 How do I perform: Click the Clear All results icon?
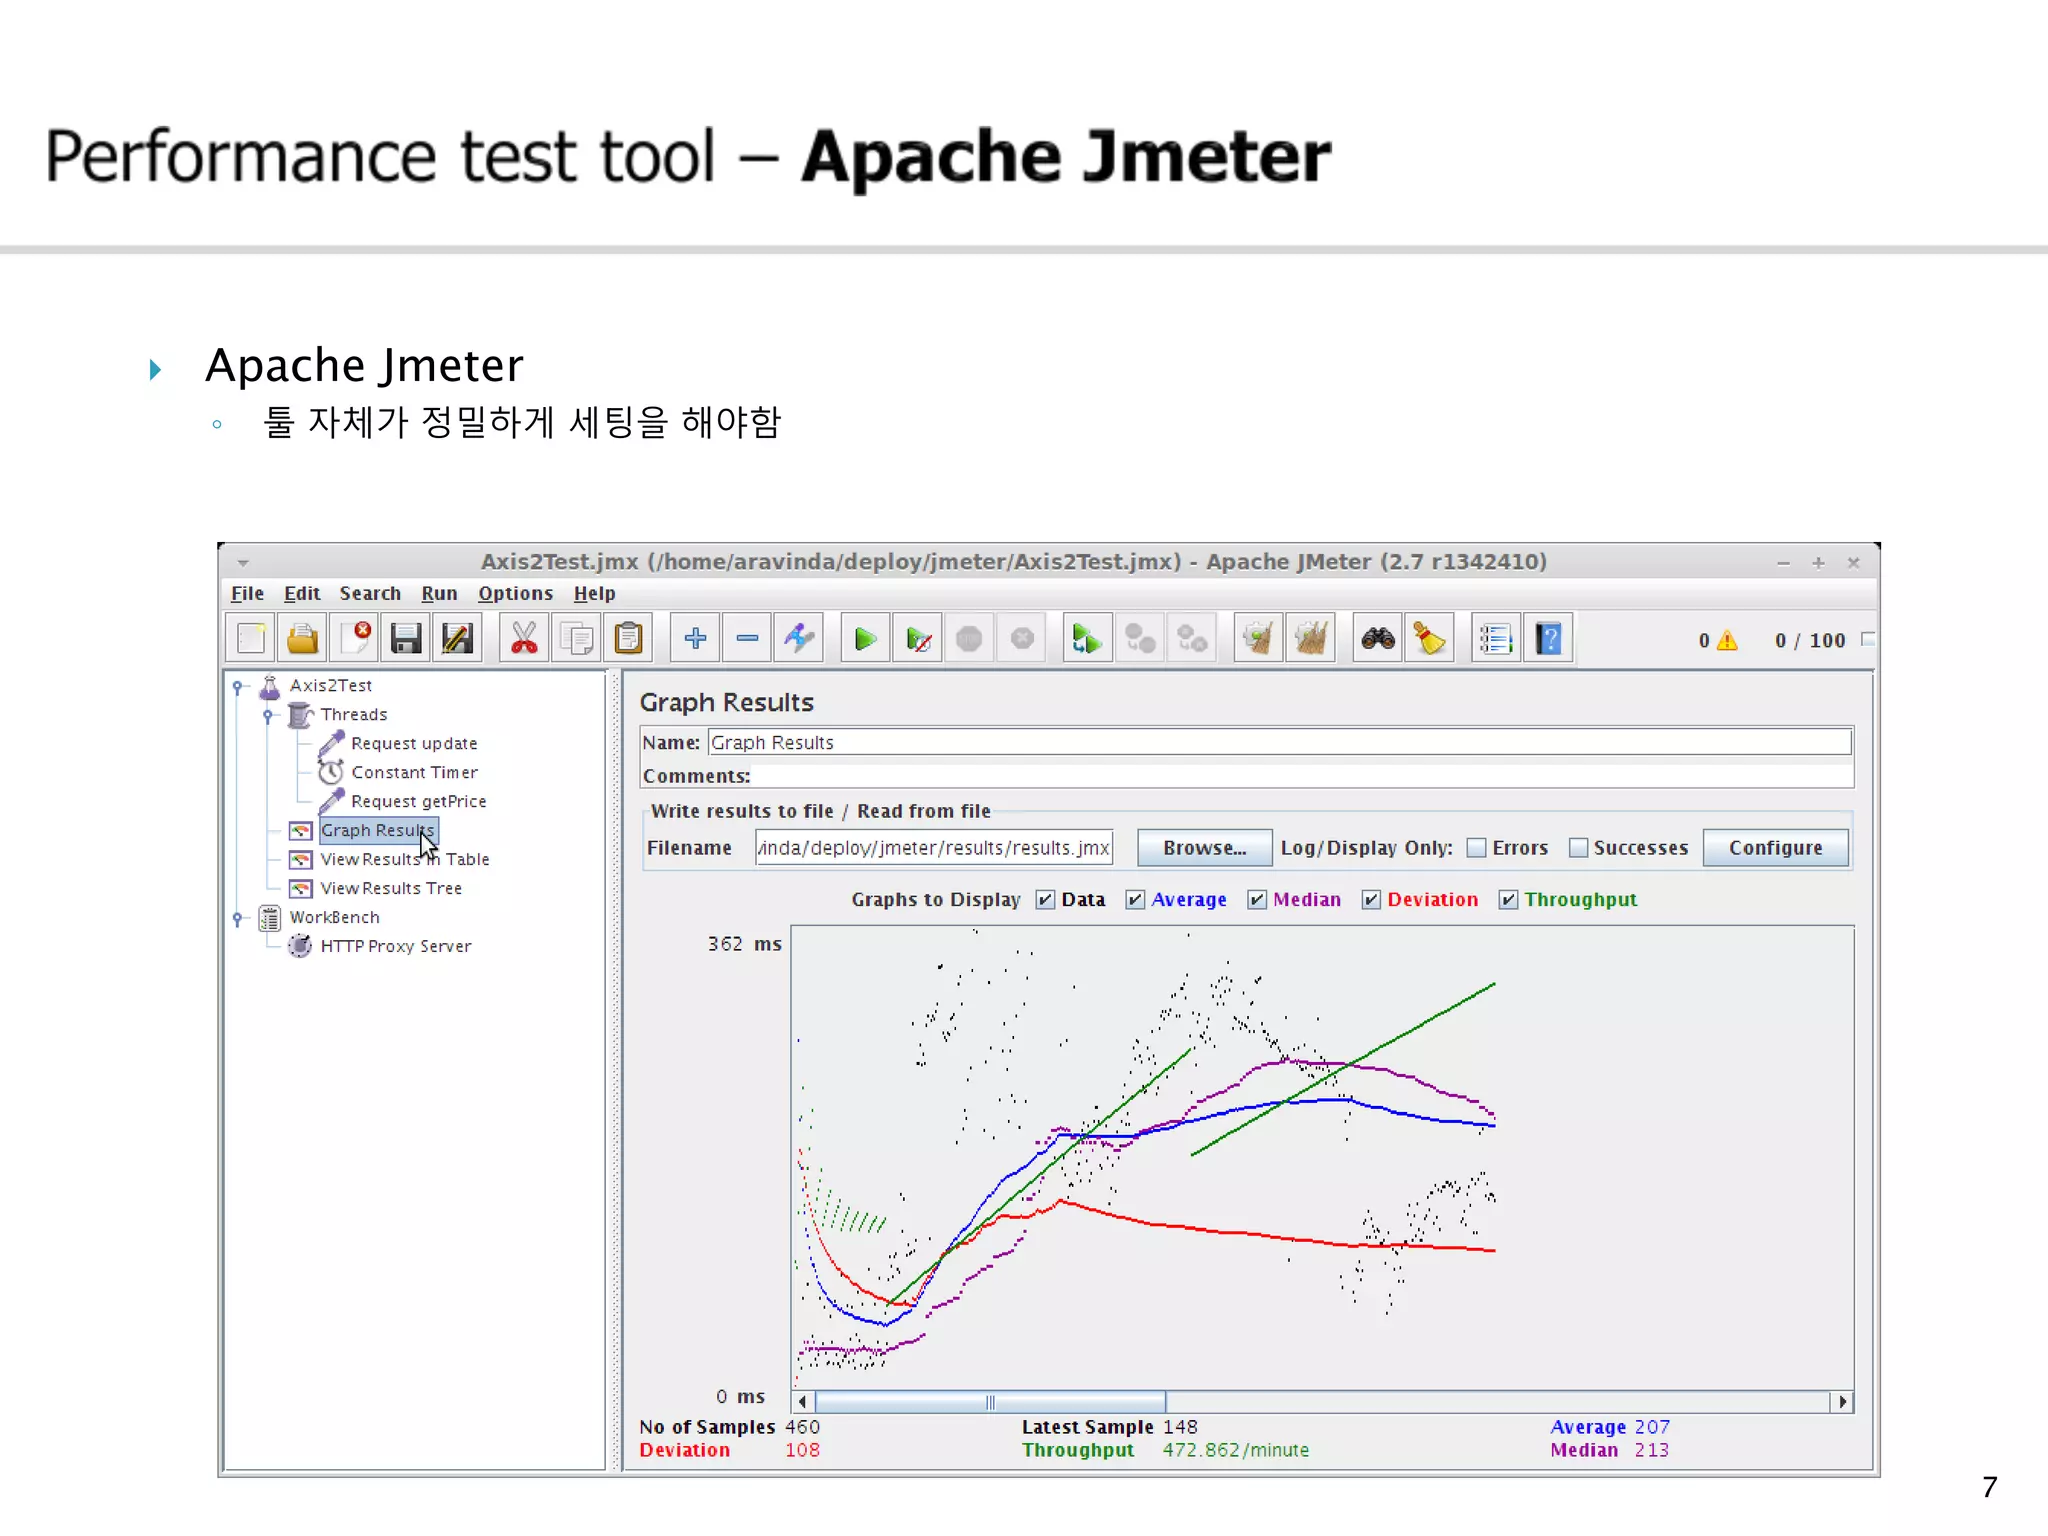[1310, 638]
